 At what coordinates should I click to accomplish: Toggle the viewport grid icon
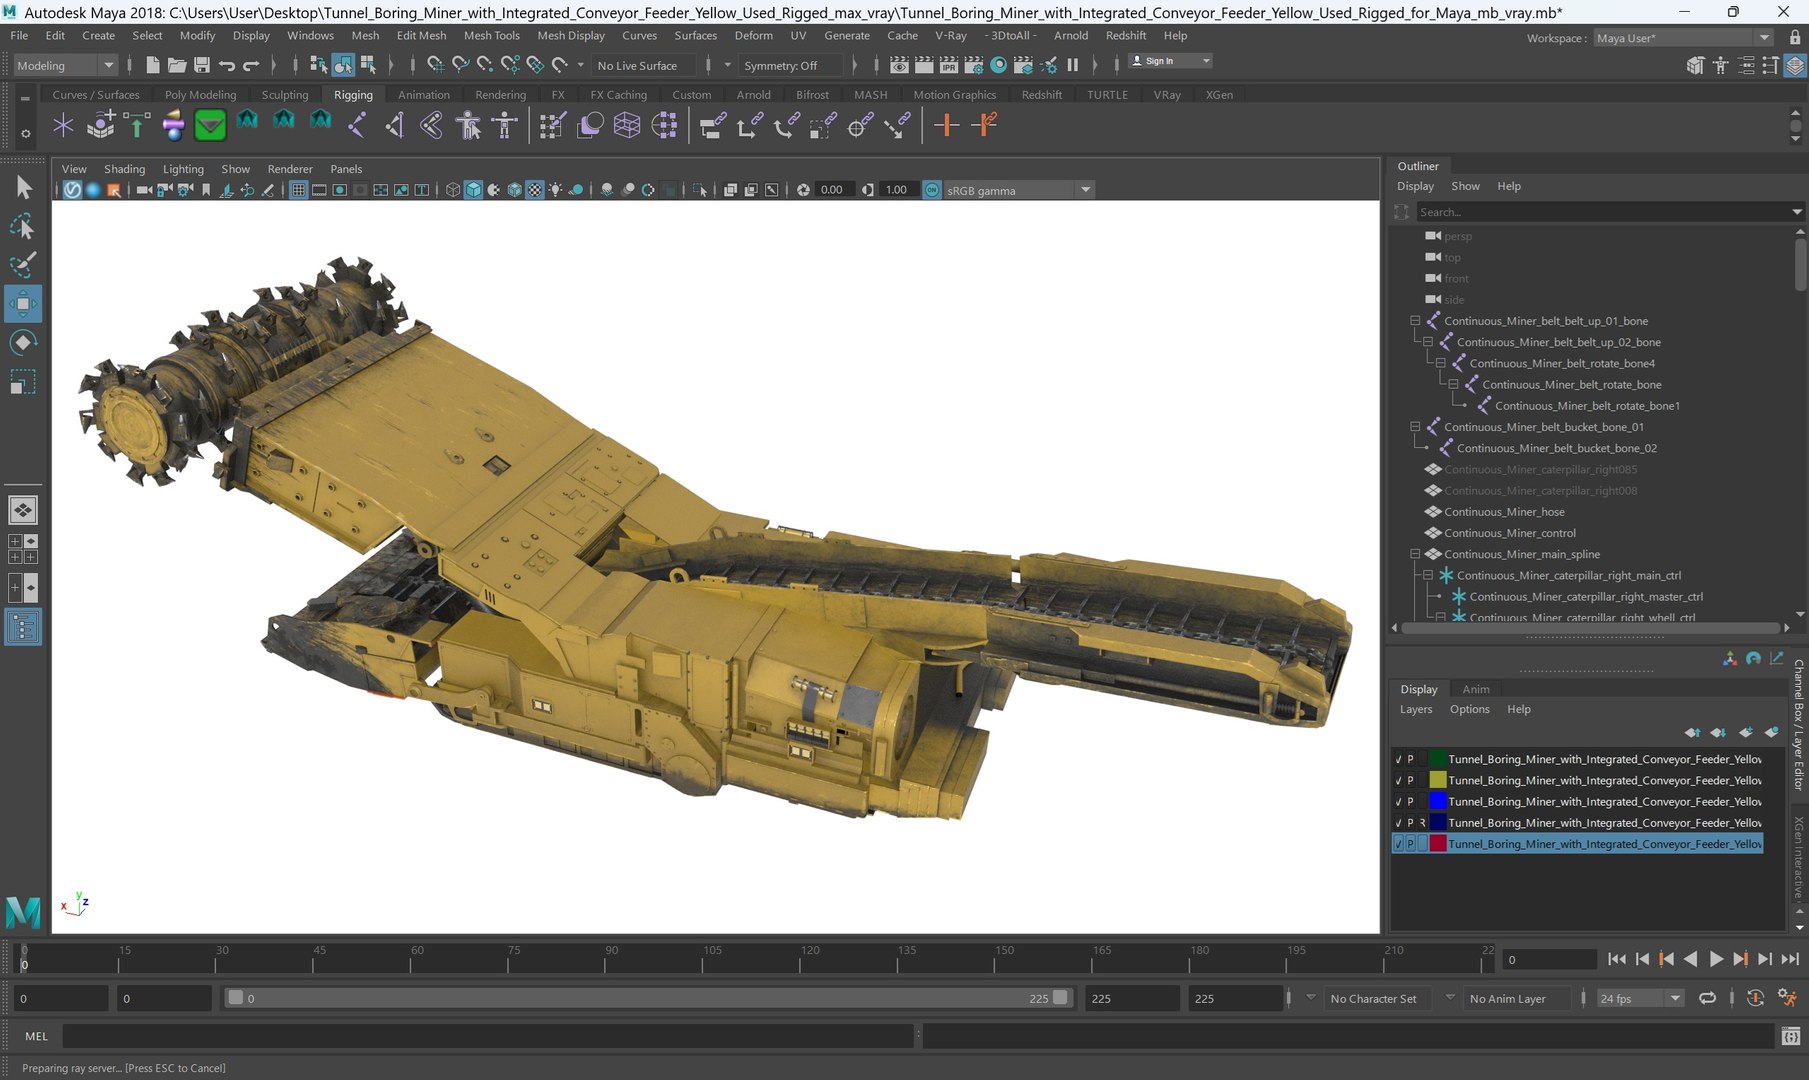tap(298, 190)
